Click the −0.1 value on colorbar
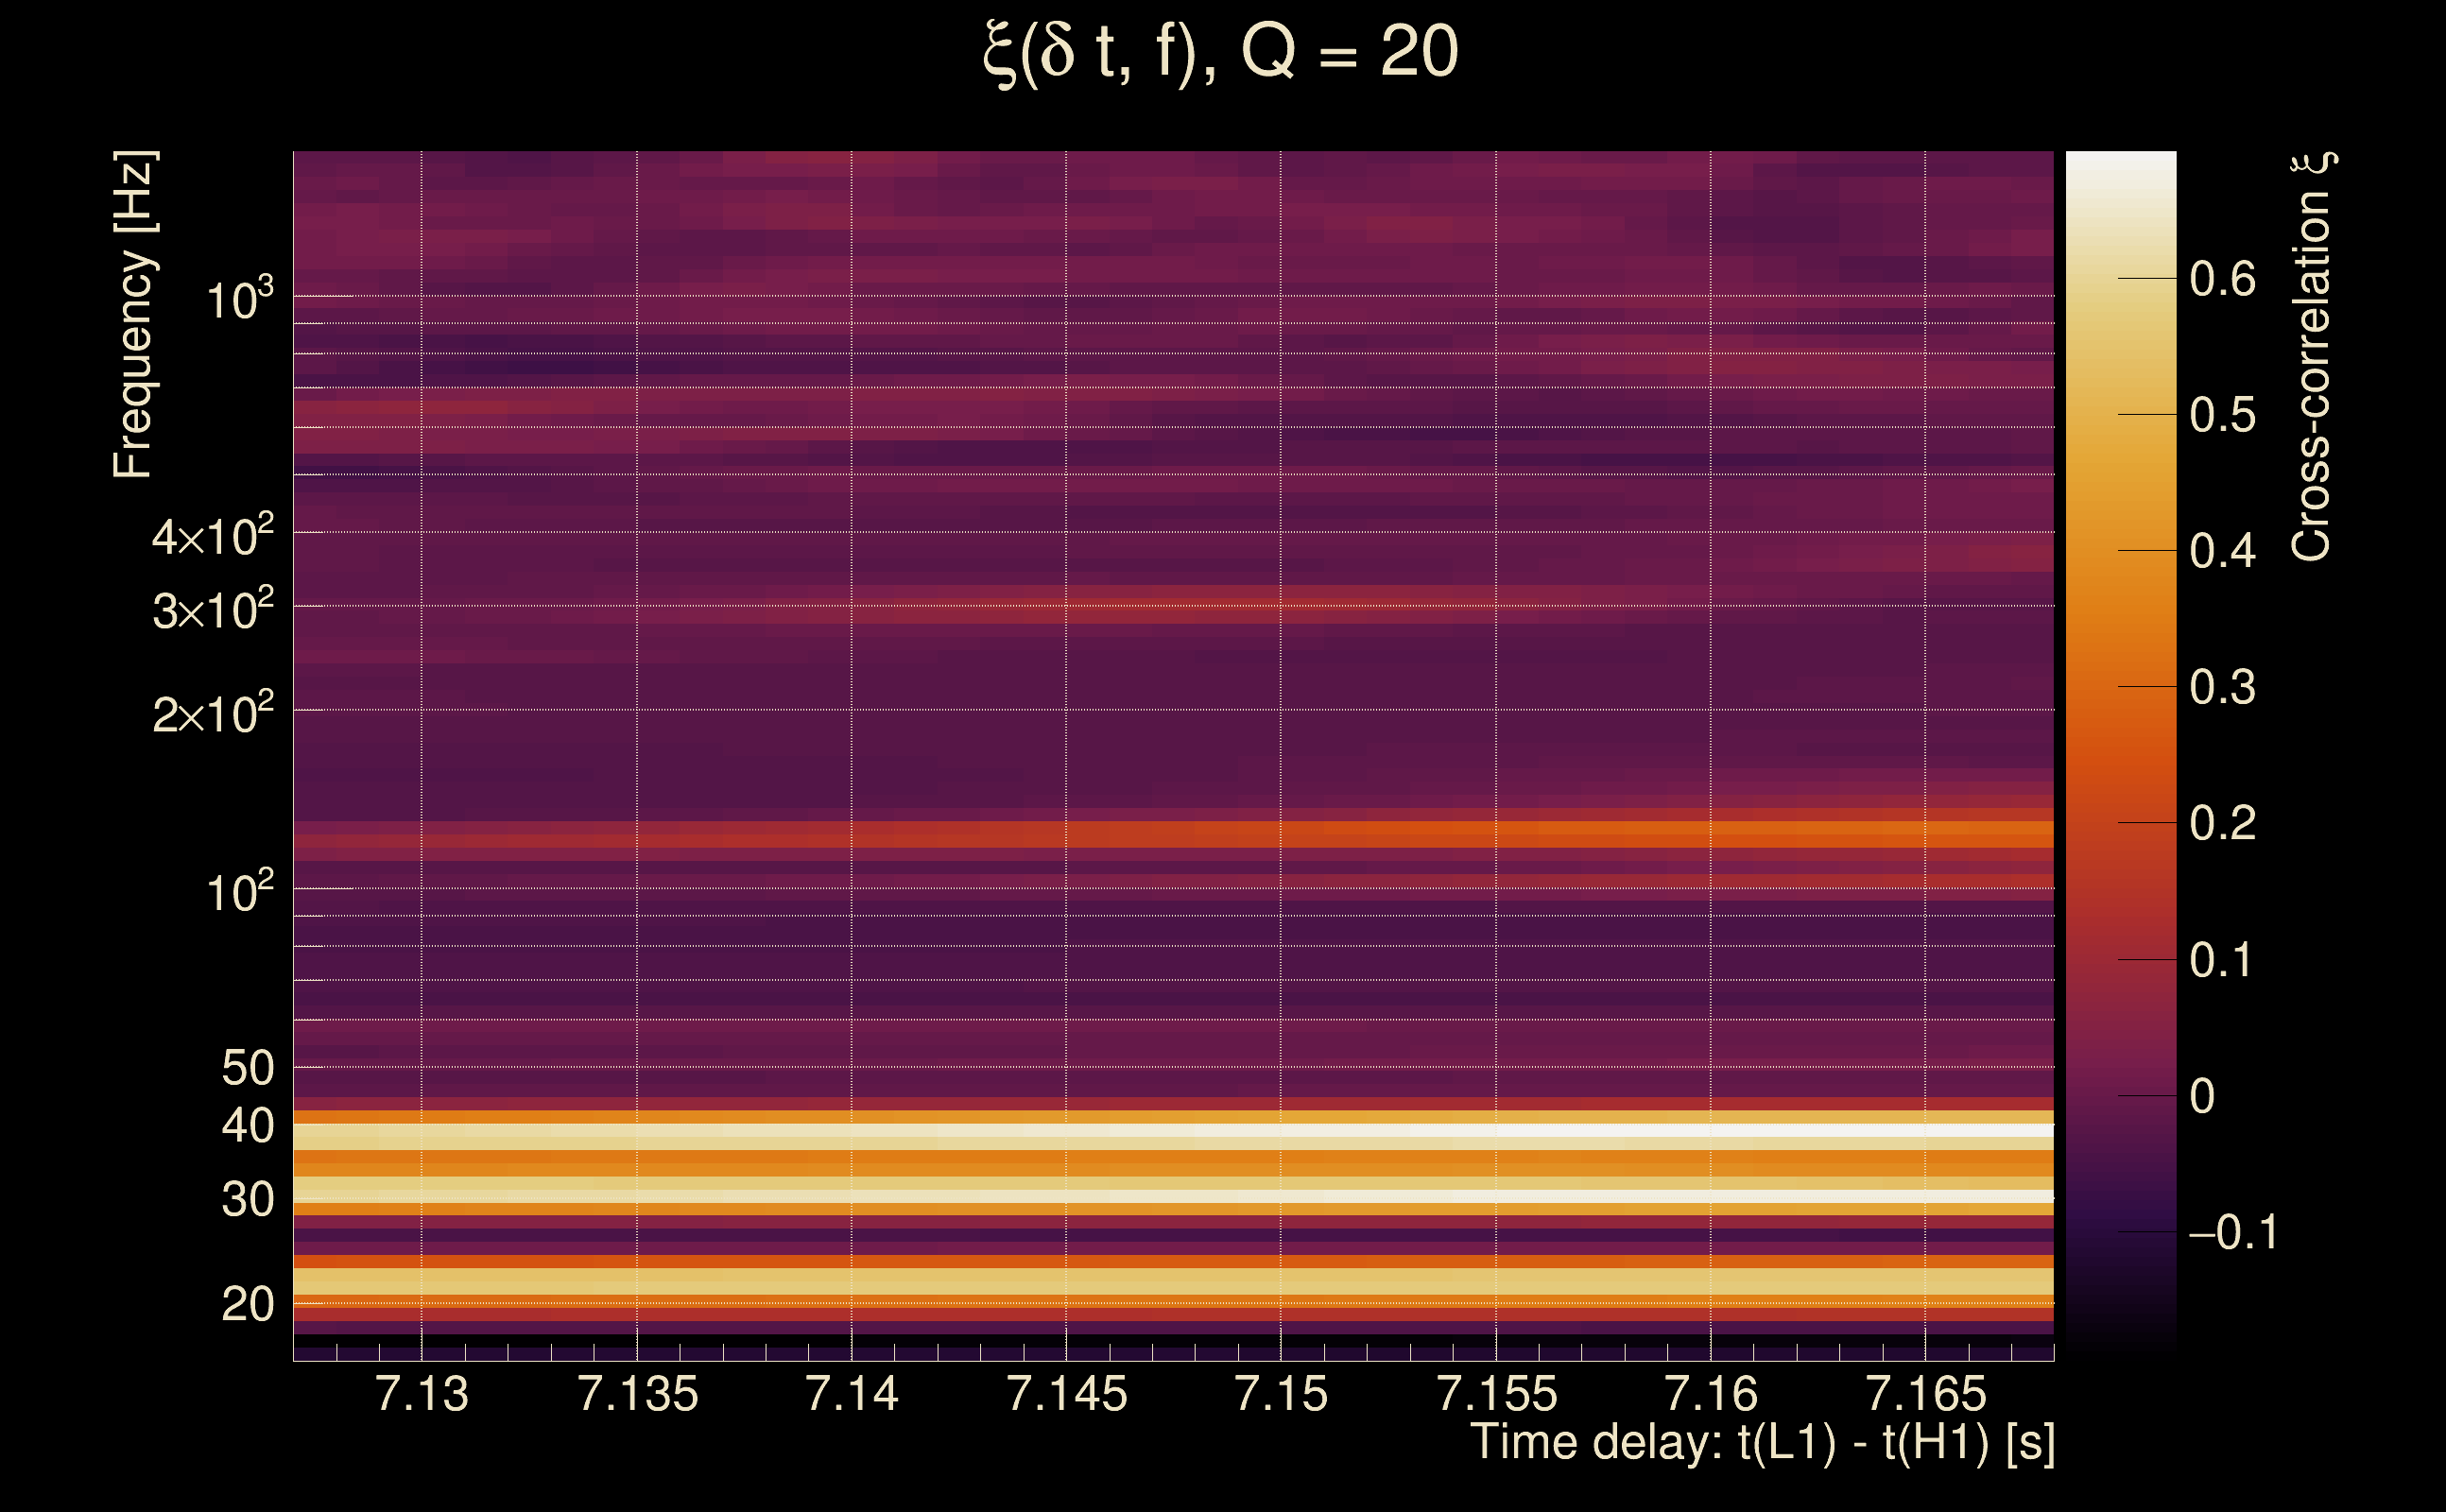The height and width of the screenshot is (1512, 2446). pyautogui.click(x=2232, y=1233)
